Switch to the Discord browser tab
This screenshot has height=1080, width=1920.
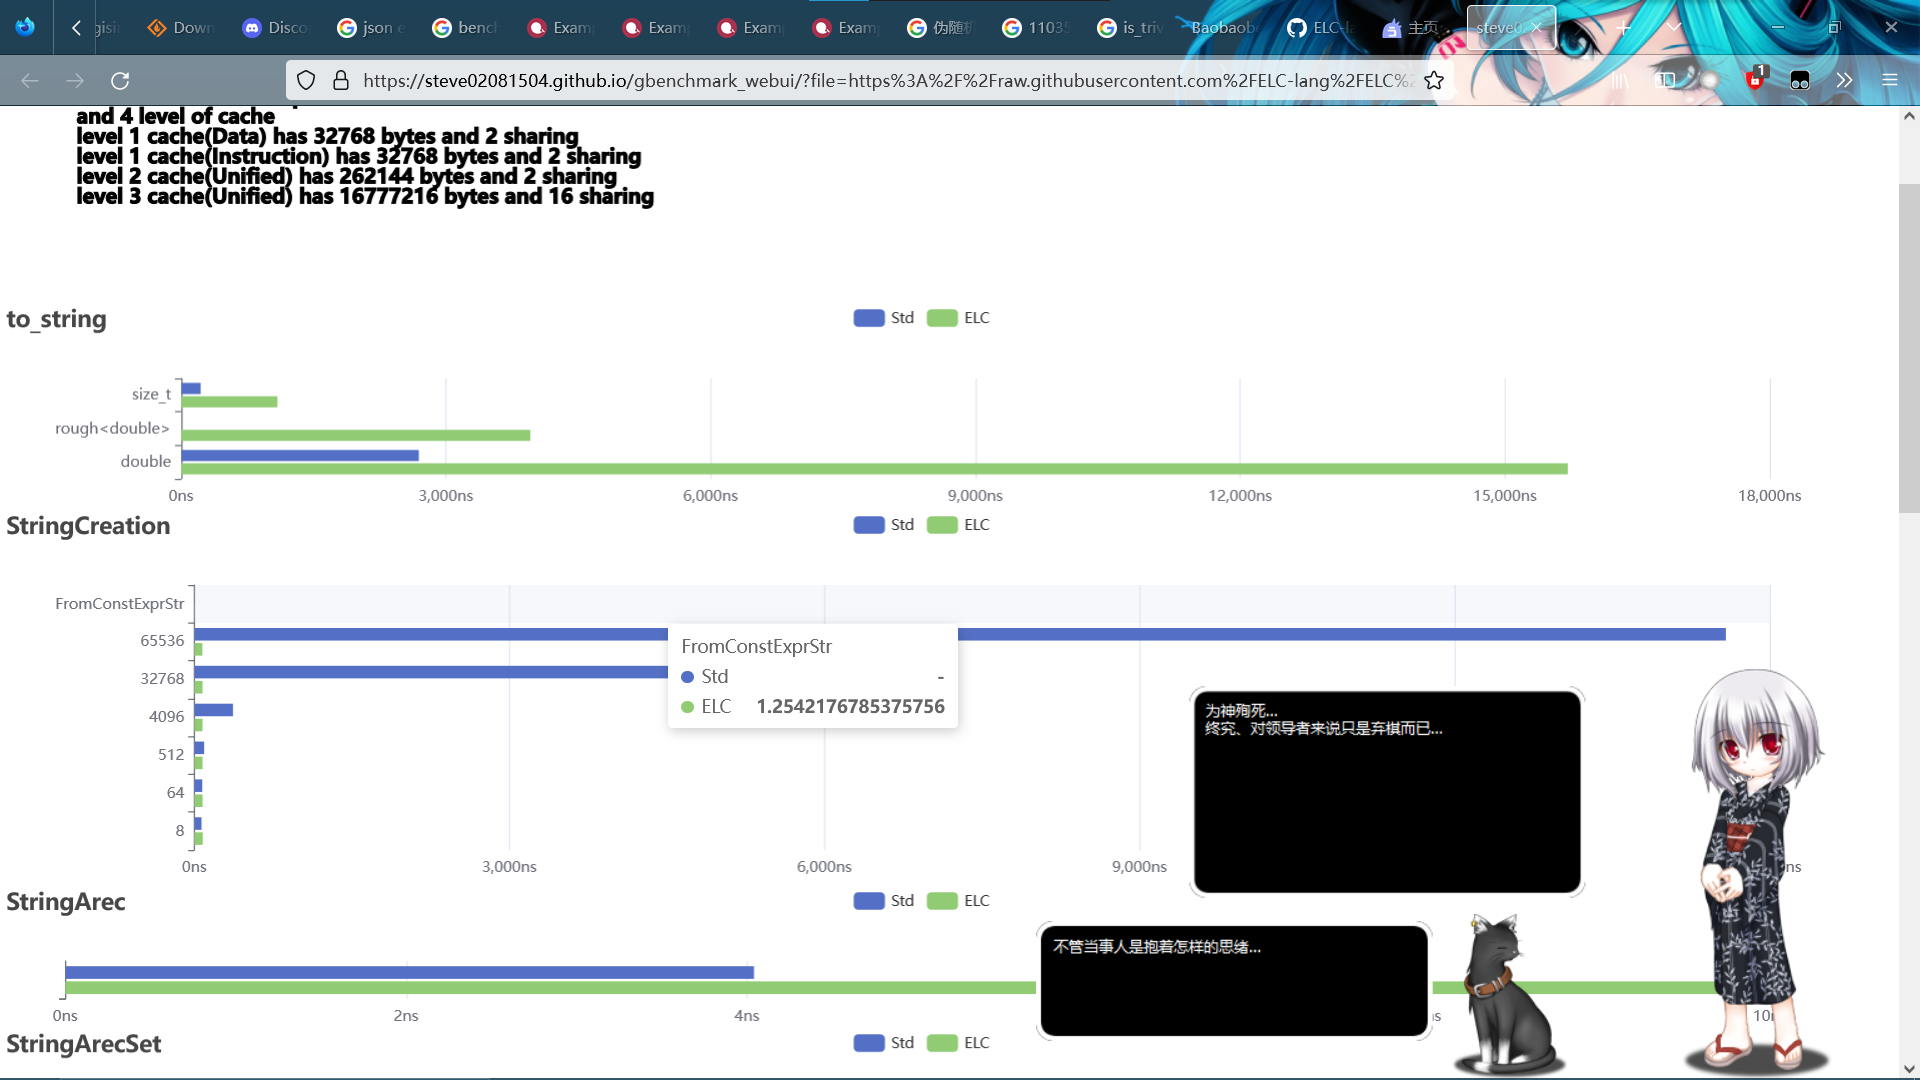click(274, 28)
